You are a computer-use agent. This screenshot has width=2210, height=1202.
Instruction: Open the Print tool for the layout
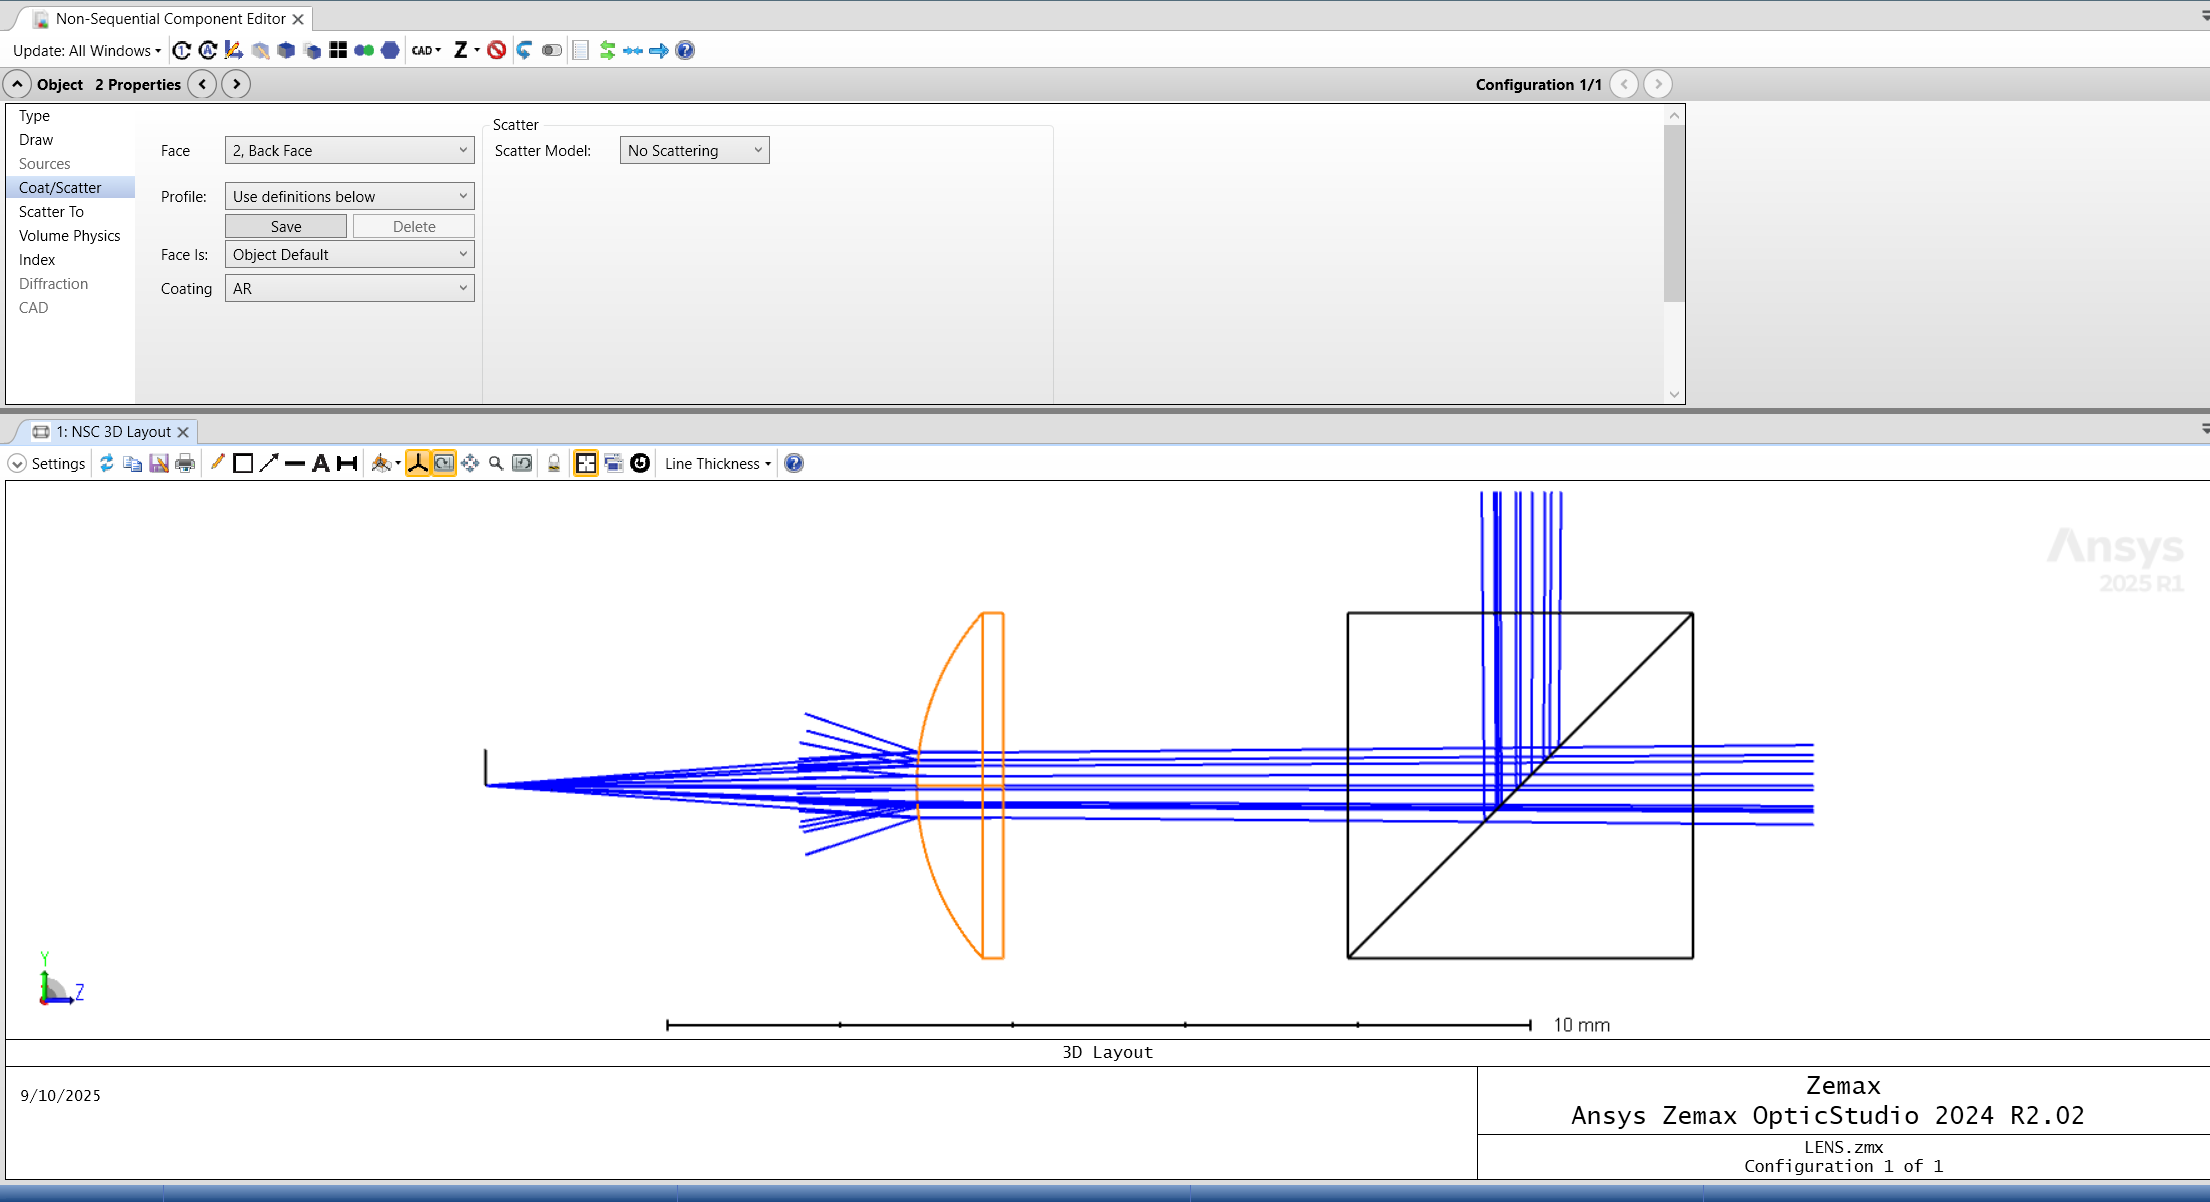[185, 463]
